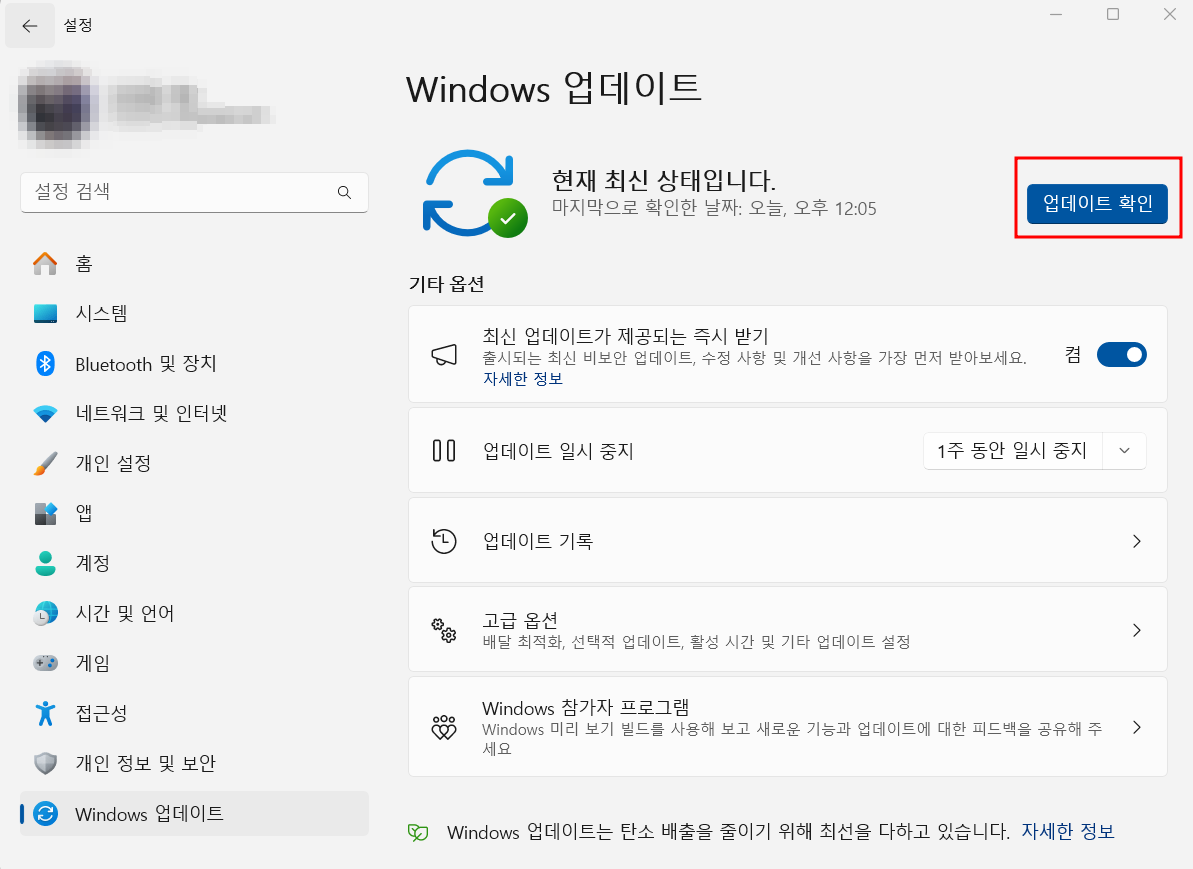Click the pause icon next to 업데이트 일시 중지
Image resolution: width=1193 pixels, height=869 pixels.
444,450
